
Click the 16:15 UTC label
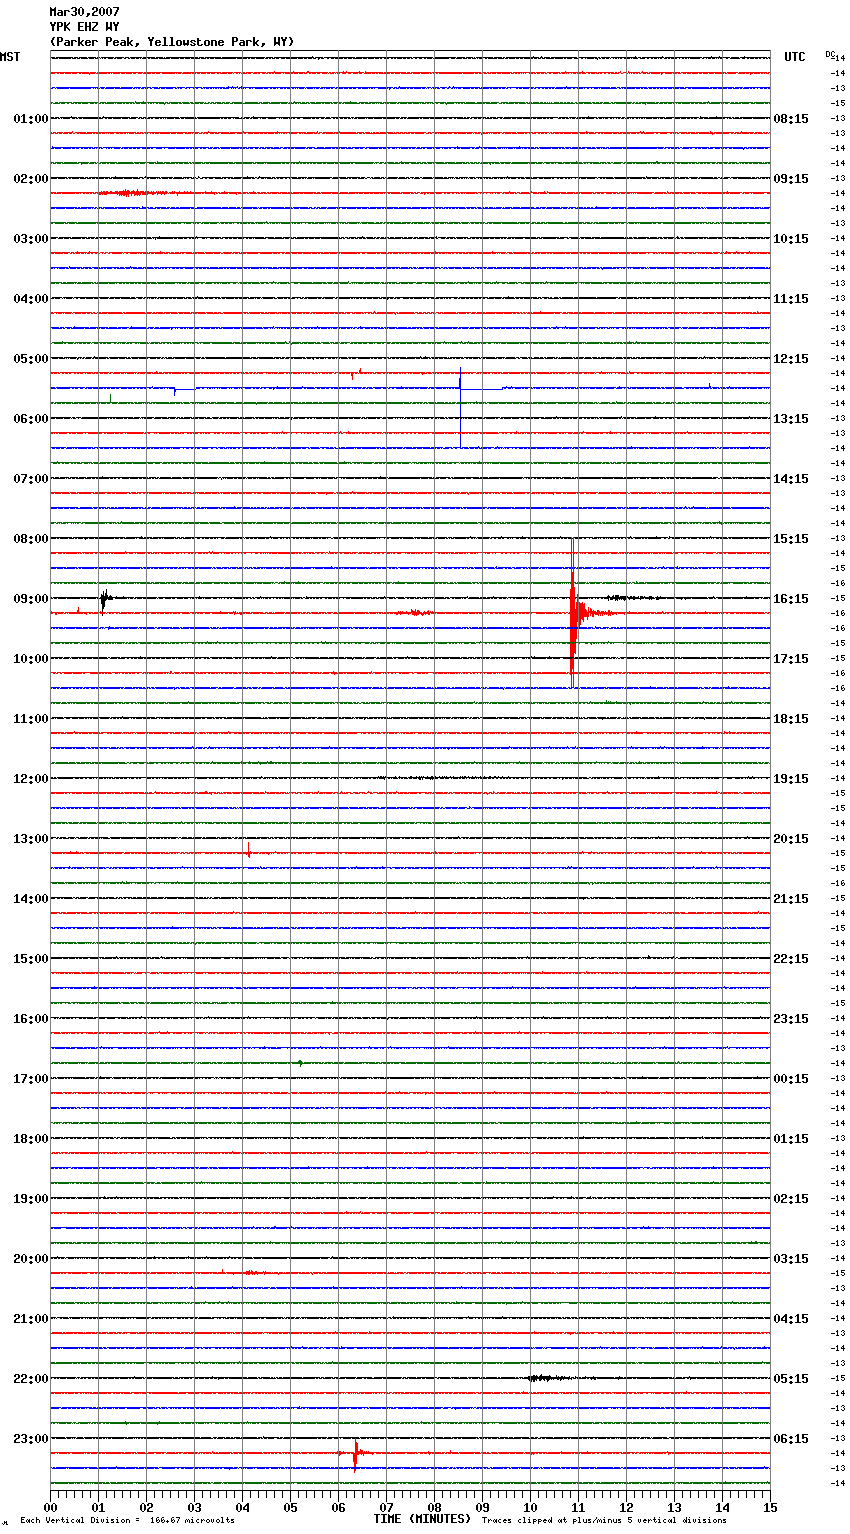click(791, 599)
